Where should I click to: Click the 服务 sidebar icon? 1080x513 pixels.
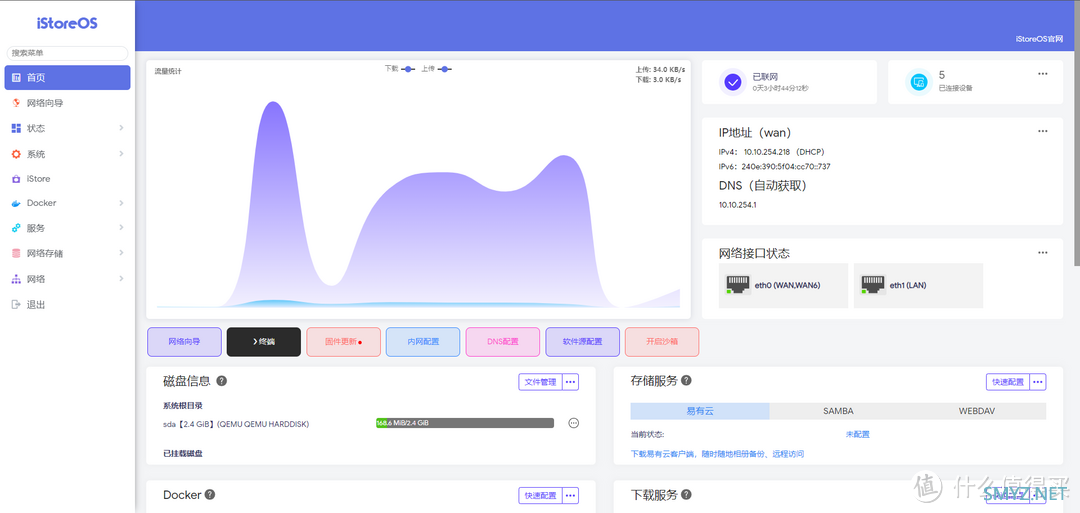tap(16, 229)
